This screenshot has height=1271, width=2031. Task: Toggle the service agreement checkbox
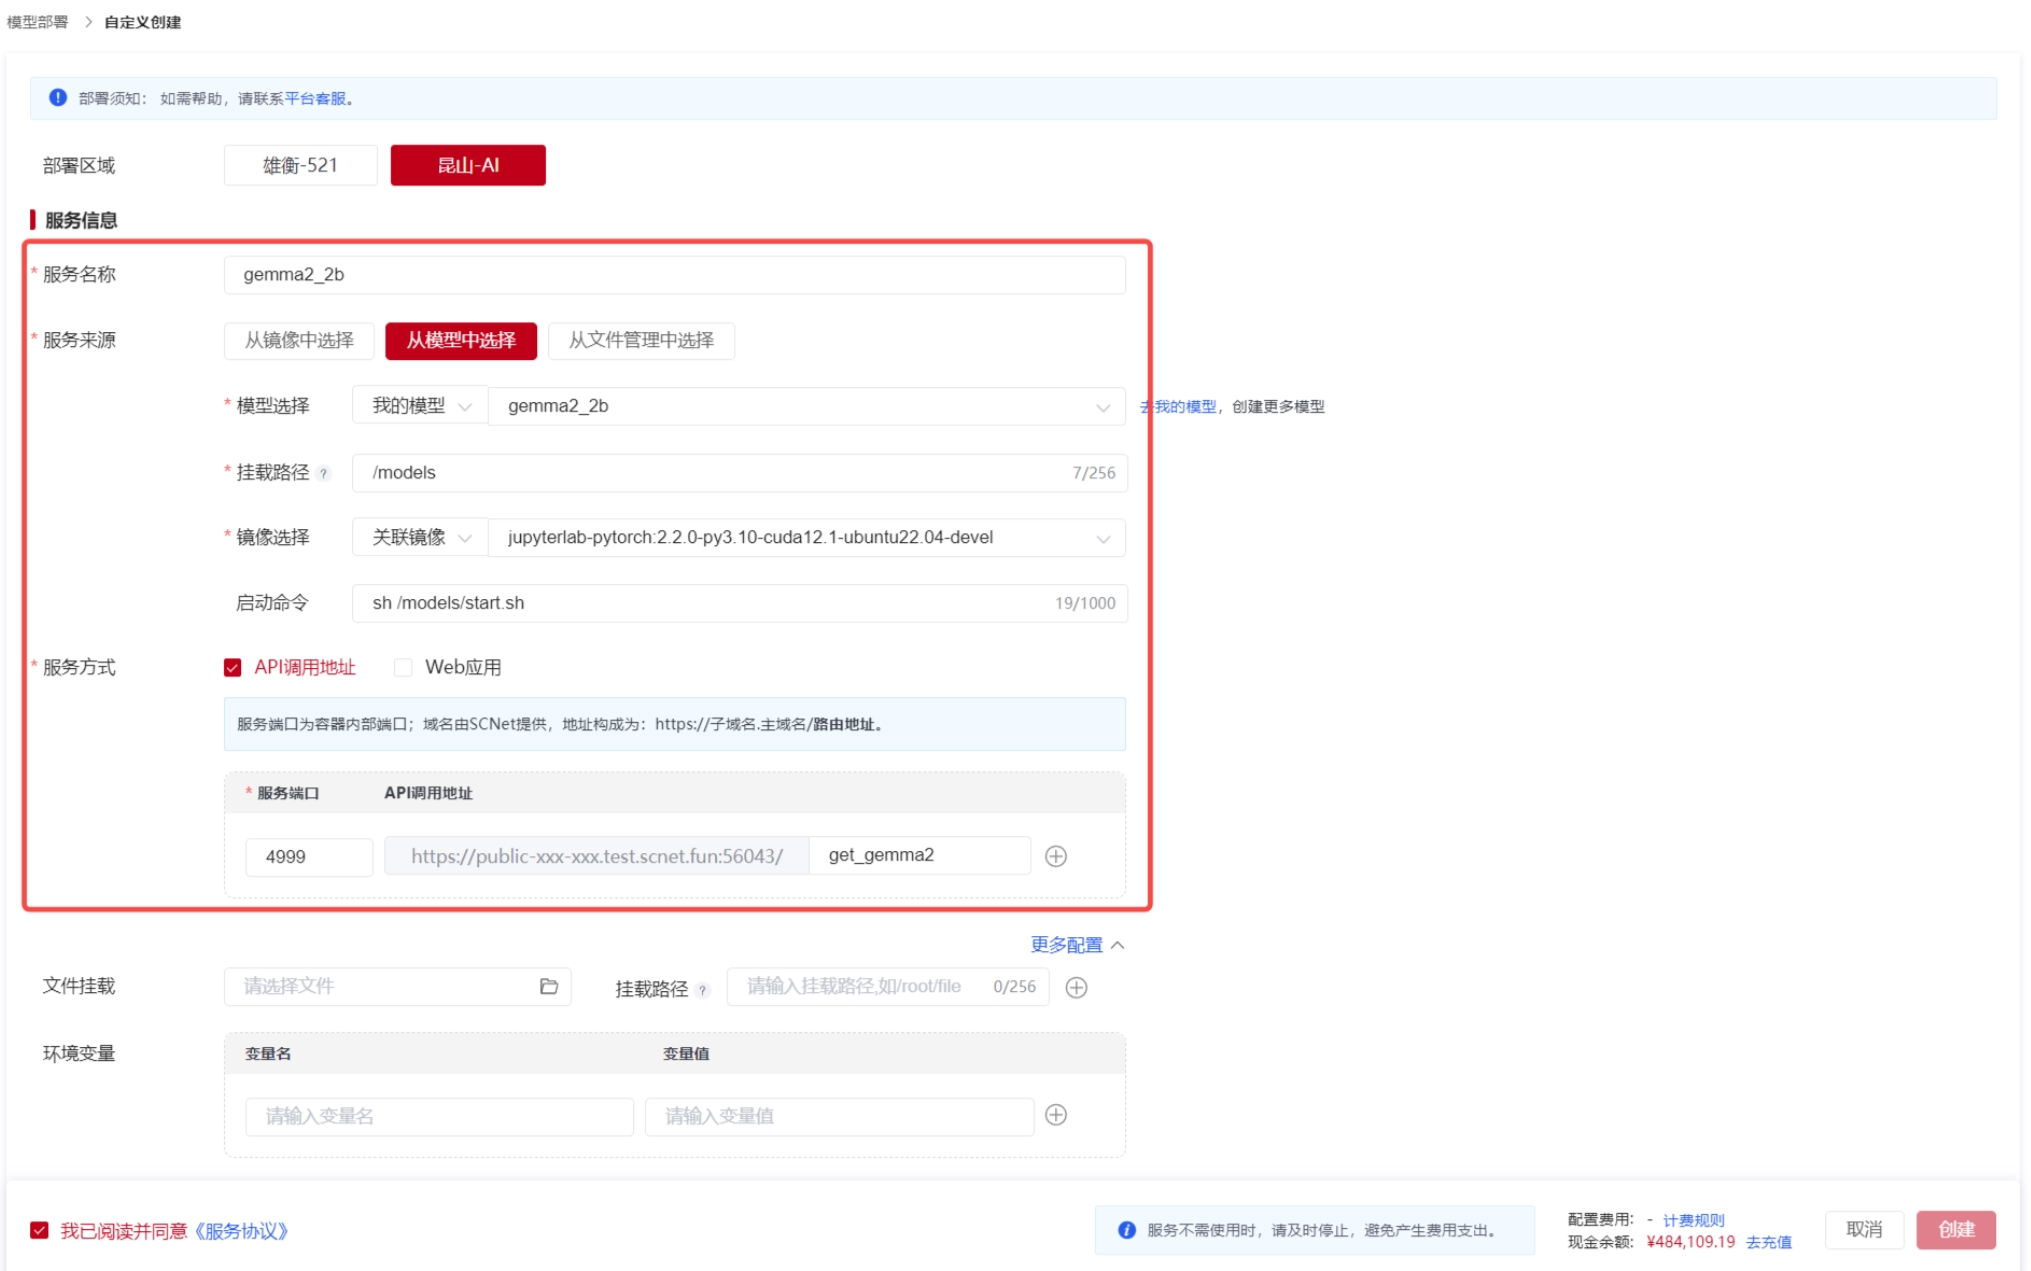[x=39, y=1230]
